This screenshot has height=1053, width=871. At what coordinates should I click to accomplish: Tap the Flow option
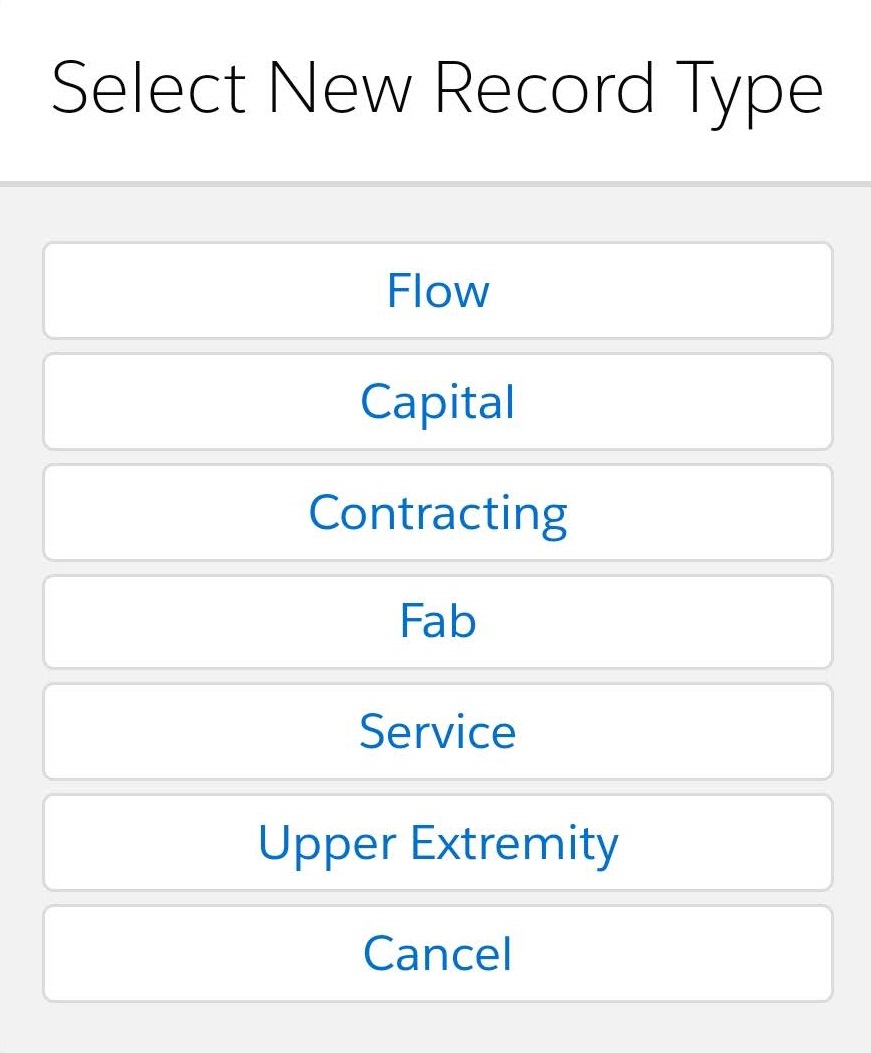(437, 291)
